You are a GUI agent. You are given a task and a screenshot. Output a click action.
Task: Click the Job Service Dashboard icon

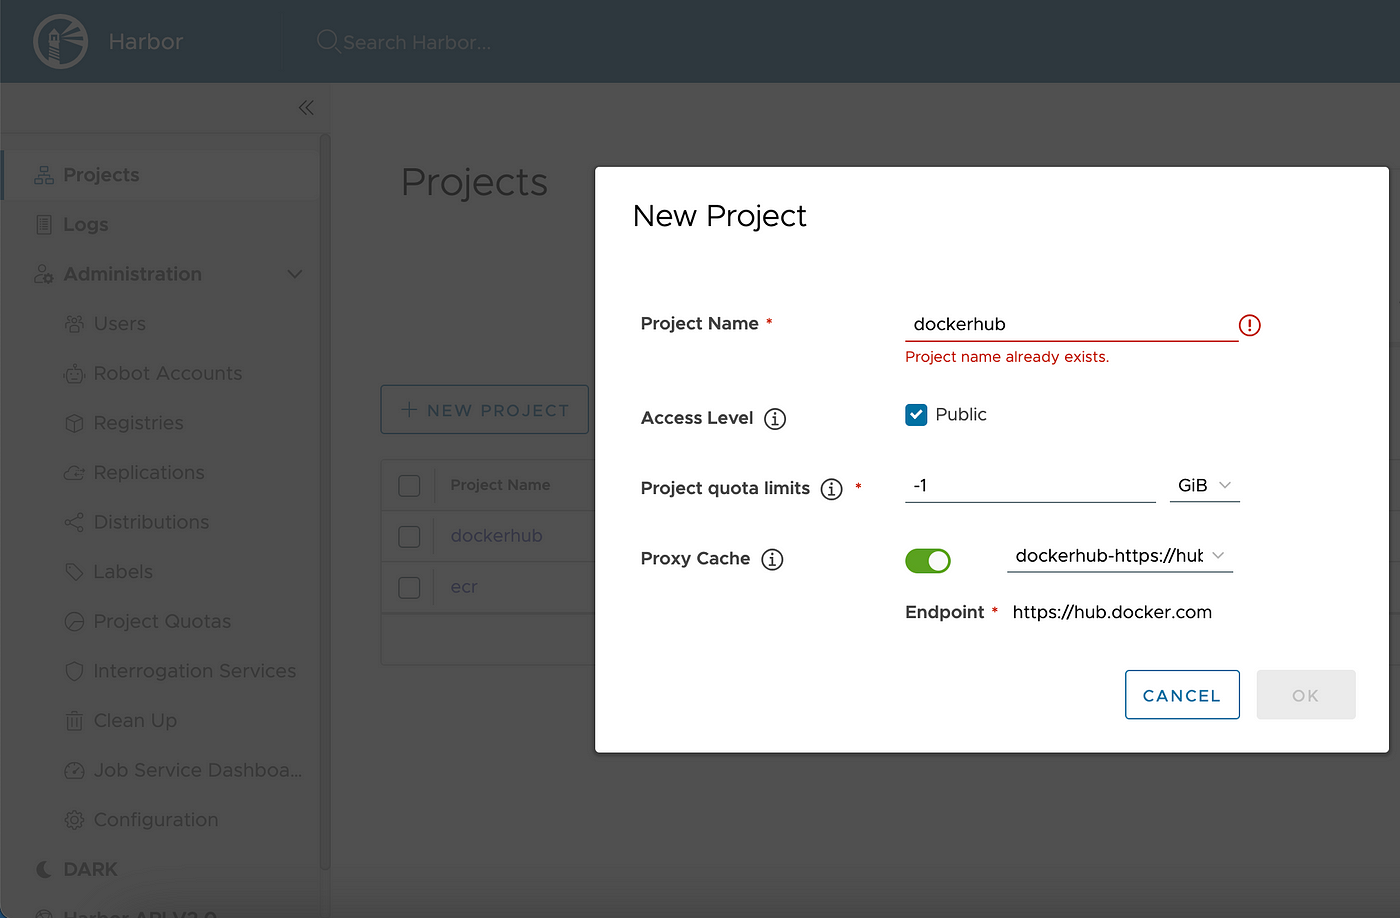74,771
